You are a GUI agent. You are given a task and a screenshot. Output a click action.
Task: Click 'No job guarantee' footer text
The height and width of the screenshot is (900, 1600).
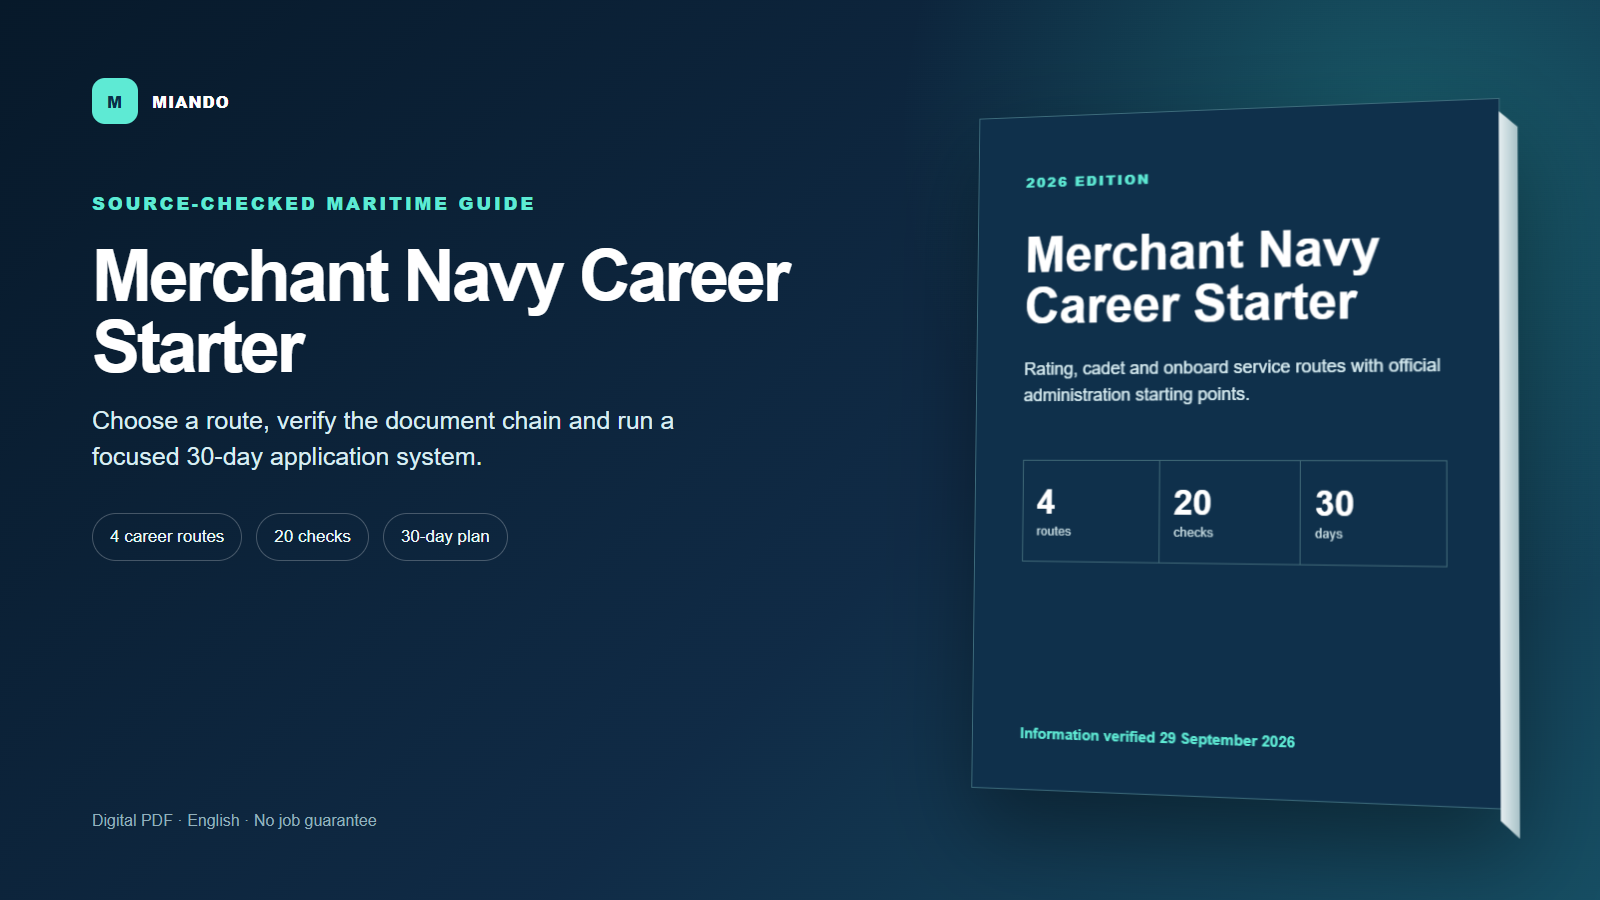(315, 820)
